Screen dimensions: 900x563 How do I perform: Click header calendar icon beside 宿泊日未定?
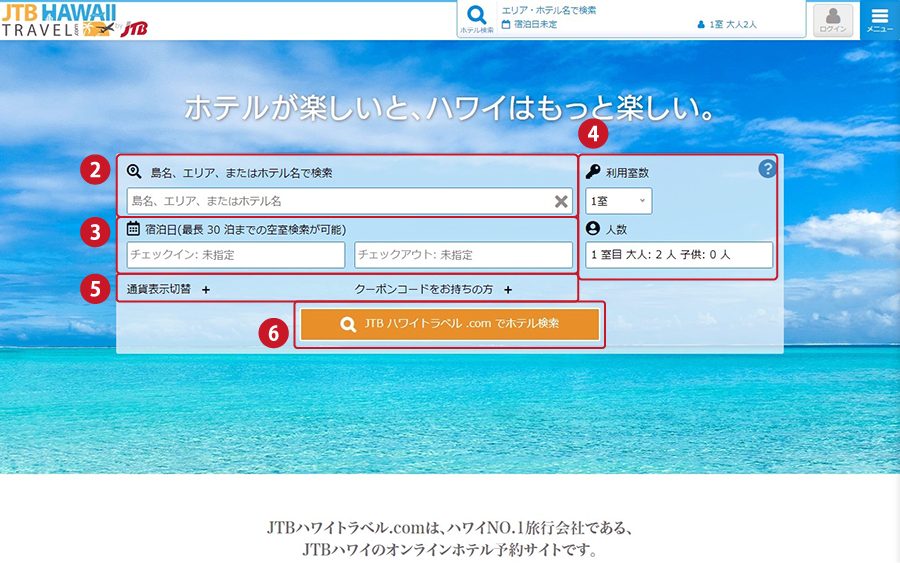click(506, 25)
